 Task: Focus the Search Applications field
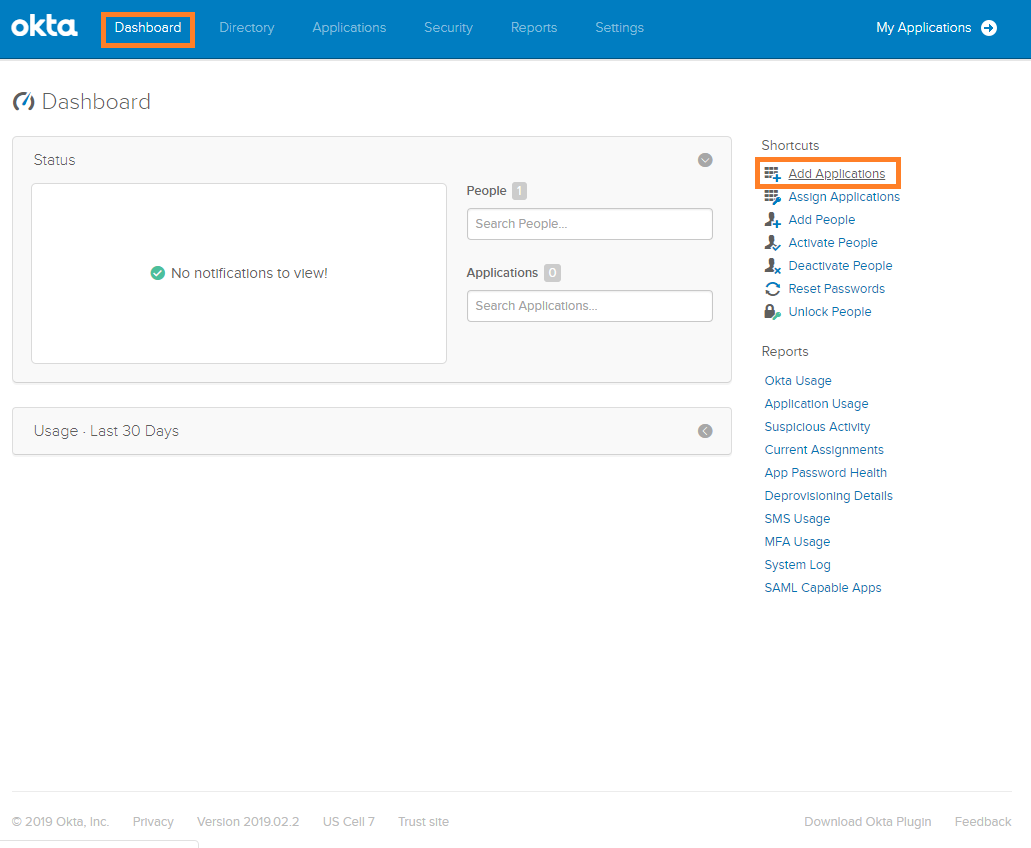(589, 306)
